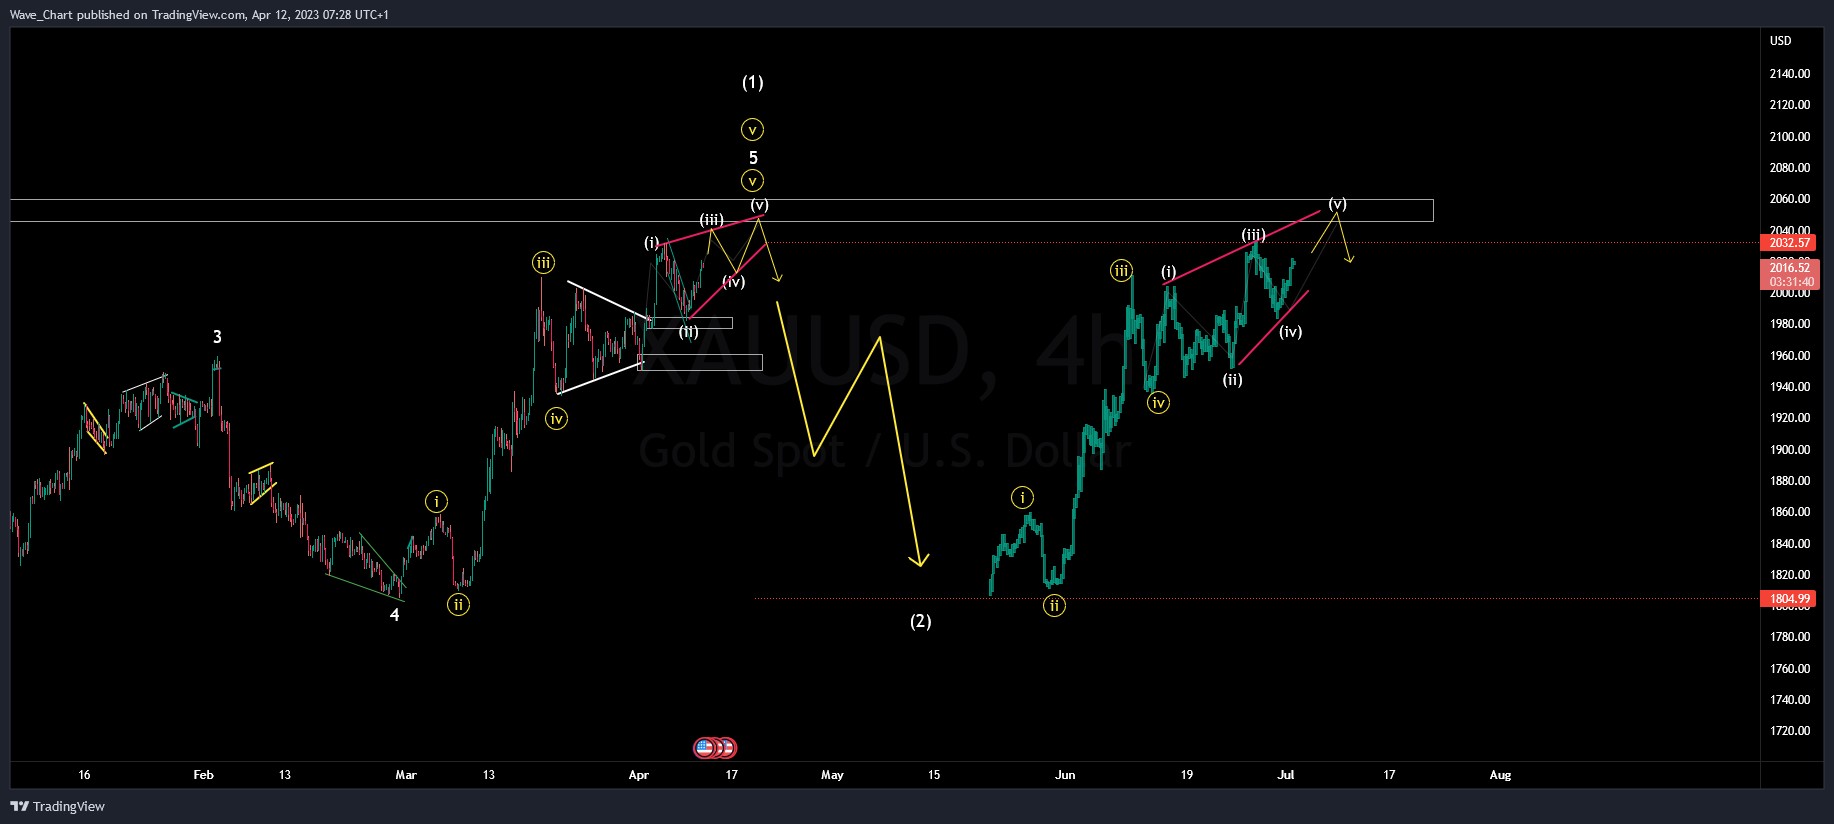The width and height of the screenshot is (1834, 824).
Task: Click the Aug label on time axis
Action: coord(1500,775)
